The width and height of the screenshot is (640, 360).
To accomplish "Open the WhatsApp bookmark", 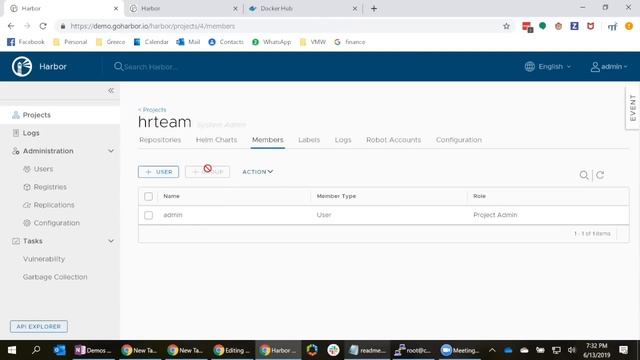I will 271,42.
